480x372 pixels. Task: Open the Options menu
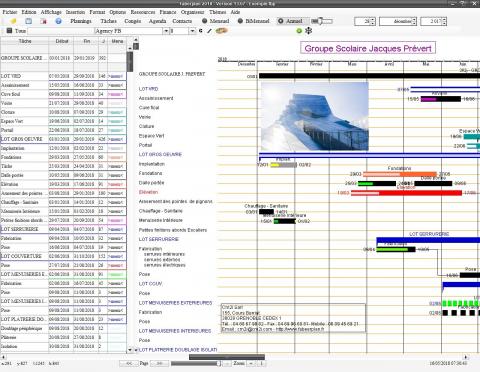[x=118, y=12]
